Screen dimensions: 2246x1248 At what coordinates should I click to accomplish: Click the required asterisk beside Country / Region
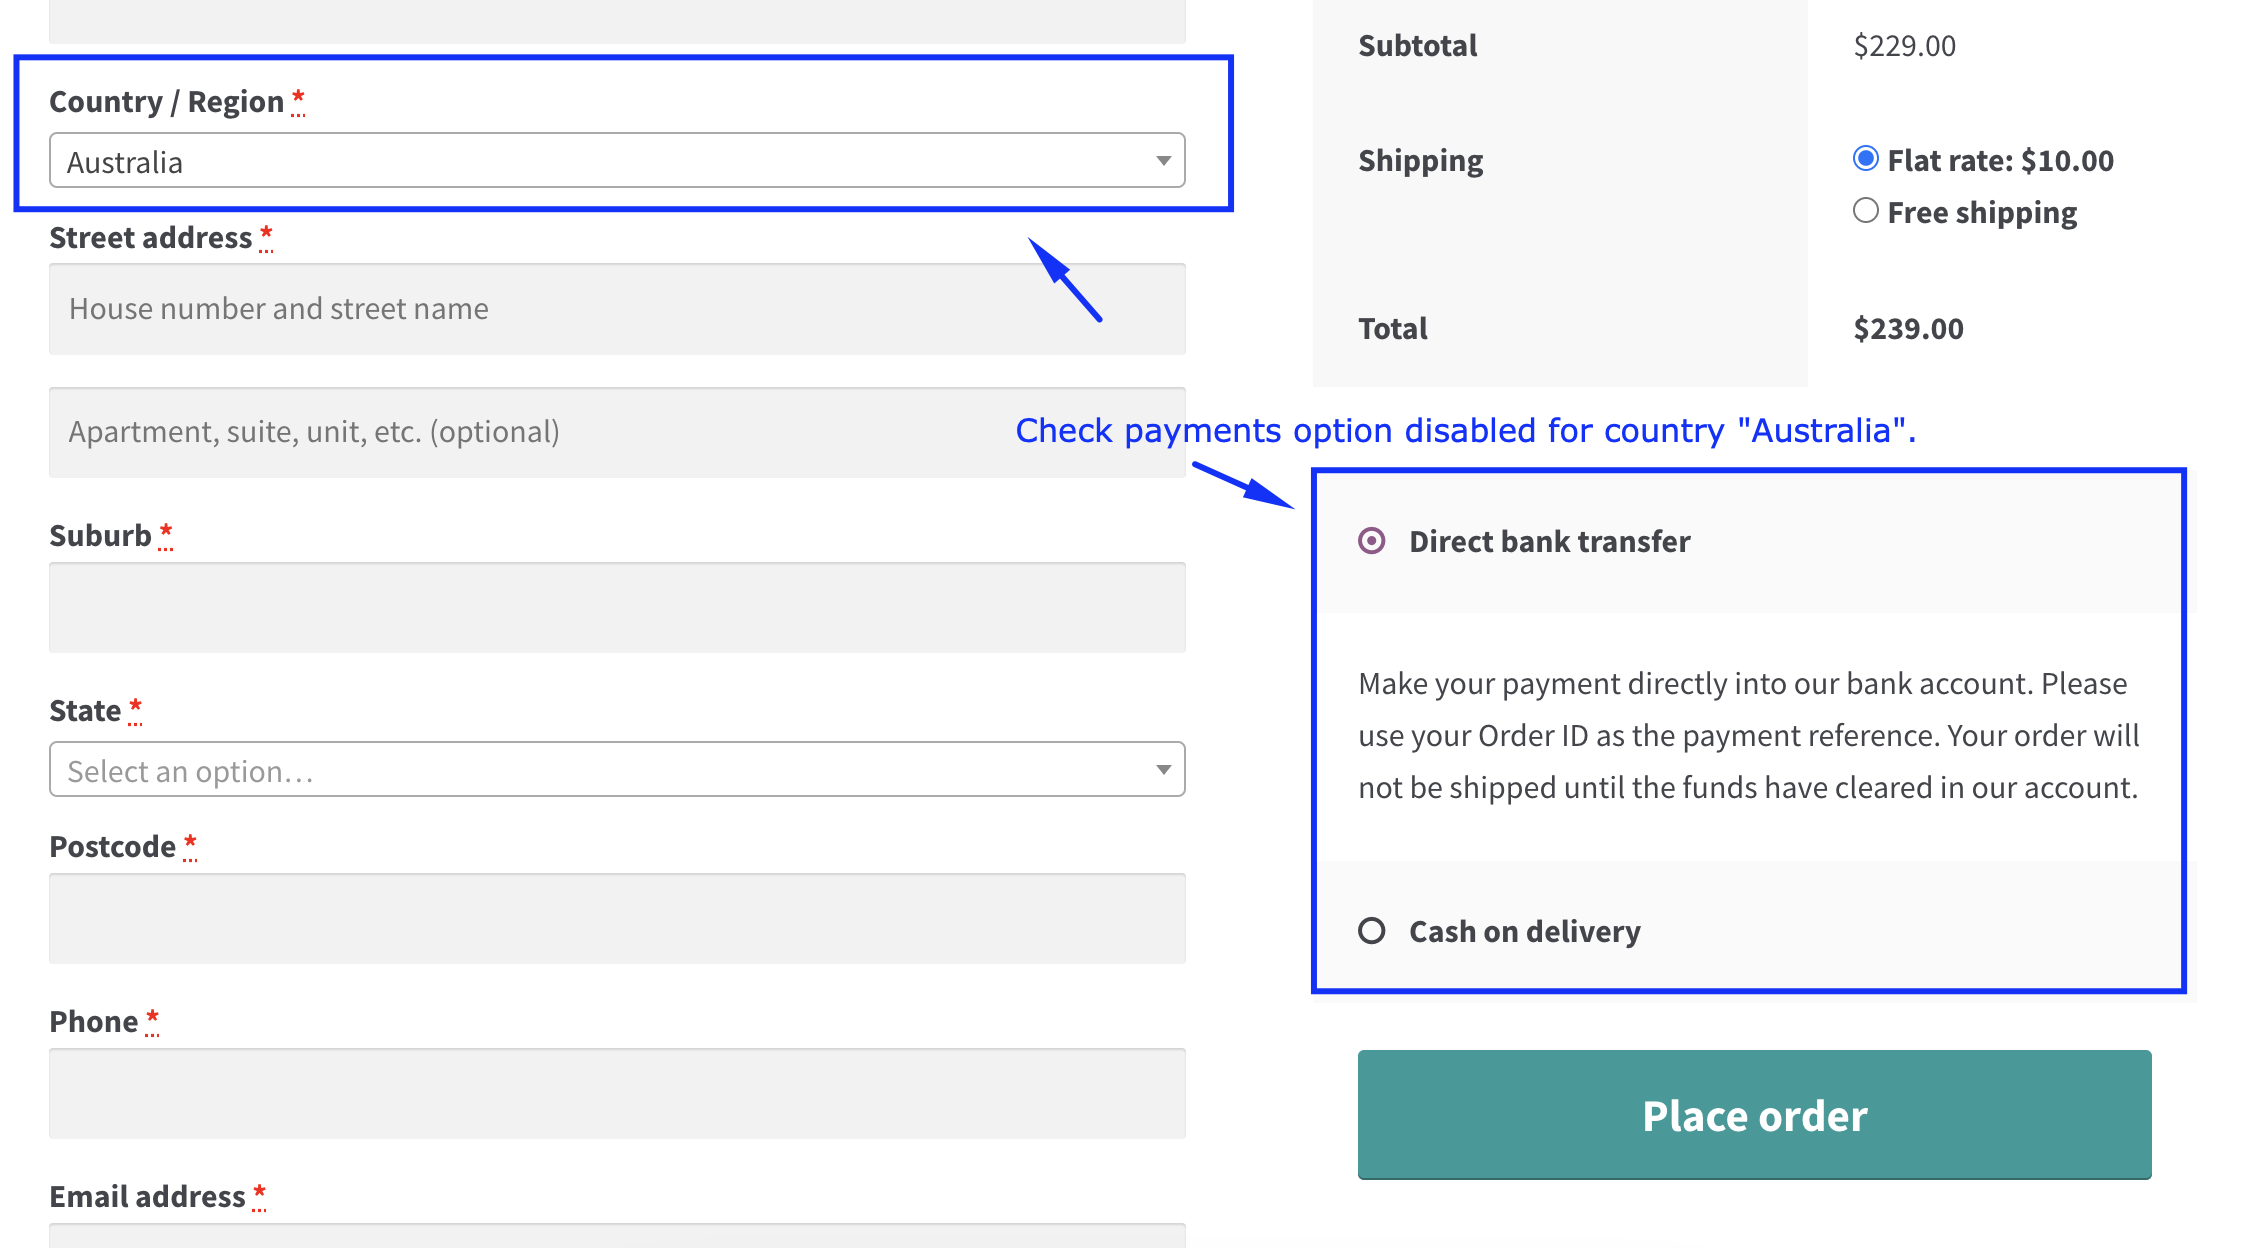coord(298,100)
